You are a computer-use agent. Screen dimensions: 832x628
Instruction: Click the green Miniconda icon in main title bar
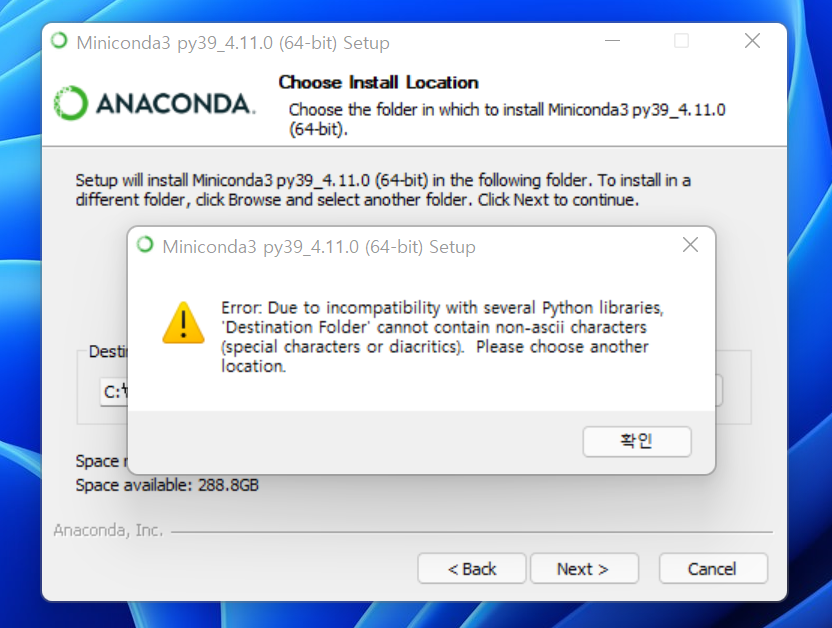click(x=59, y=41)
